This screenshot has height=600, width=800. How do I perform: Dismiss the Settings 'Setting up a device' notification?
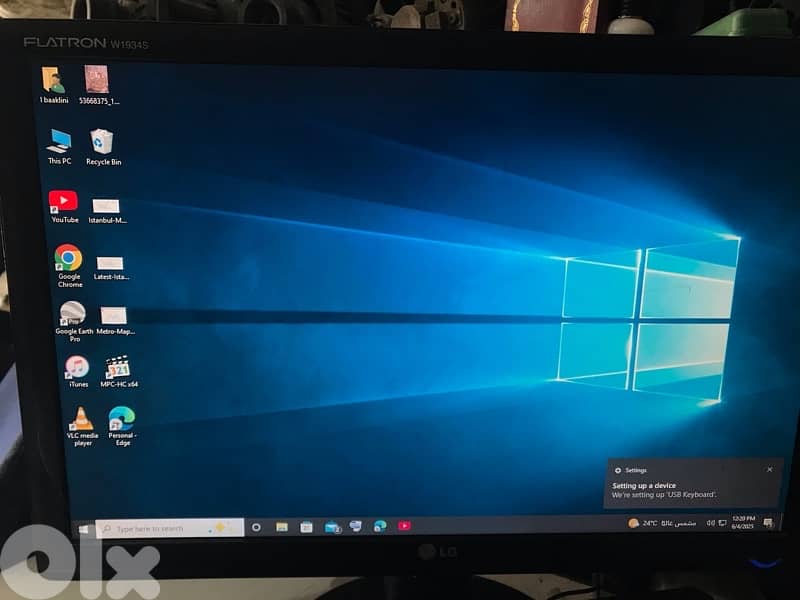[769, 469]
